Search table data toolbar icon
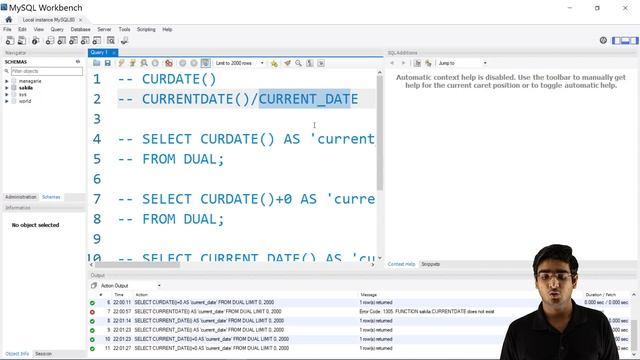The image size is (640, 360). pos(111,40)
